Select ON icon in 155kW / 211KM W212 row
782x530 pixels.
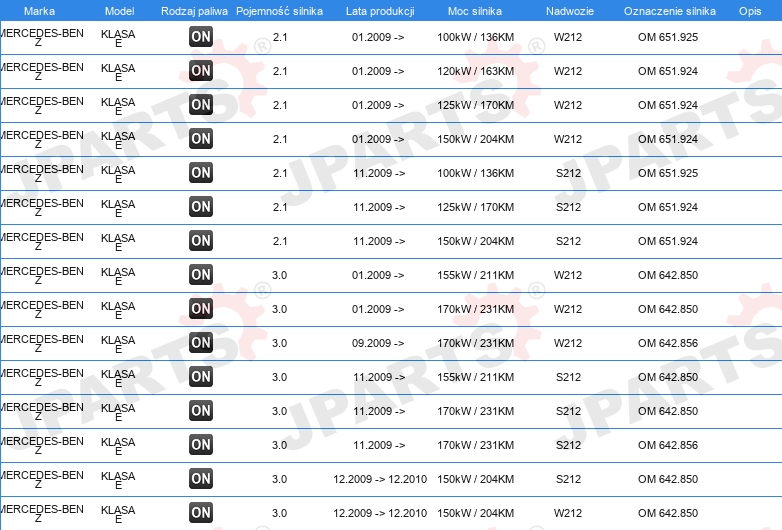pos(201,274)
